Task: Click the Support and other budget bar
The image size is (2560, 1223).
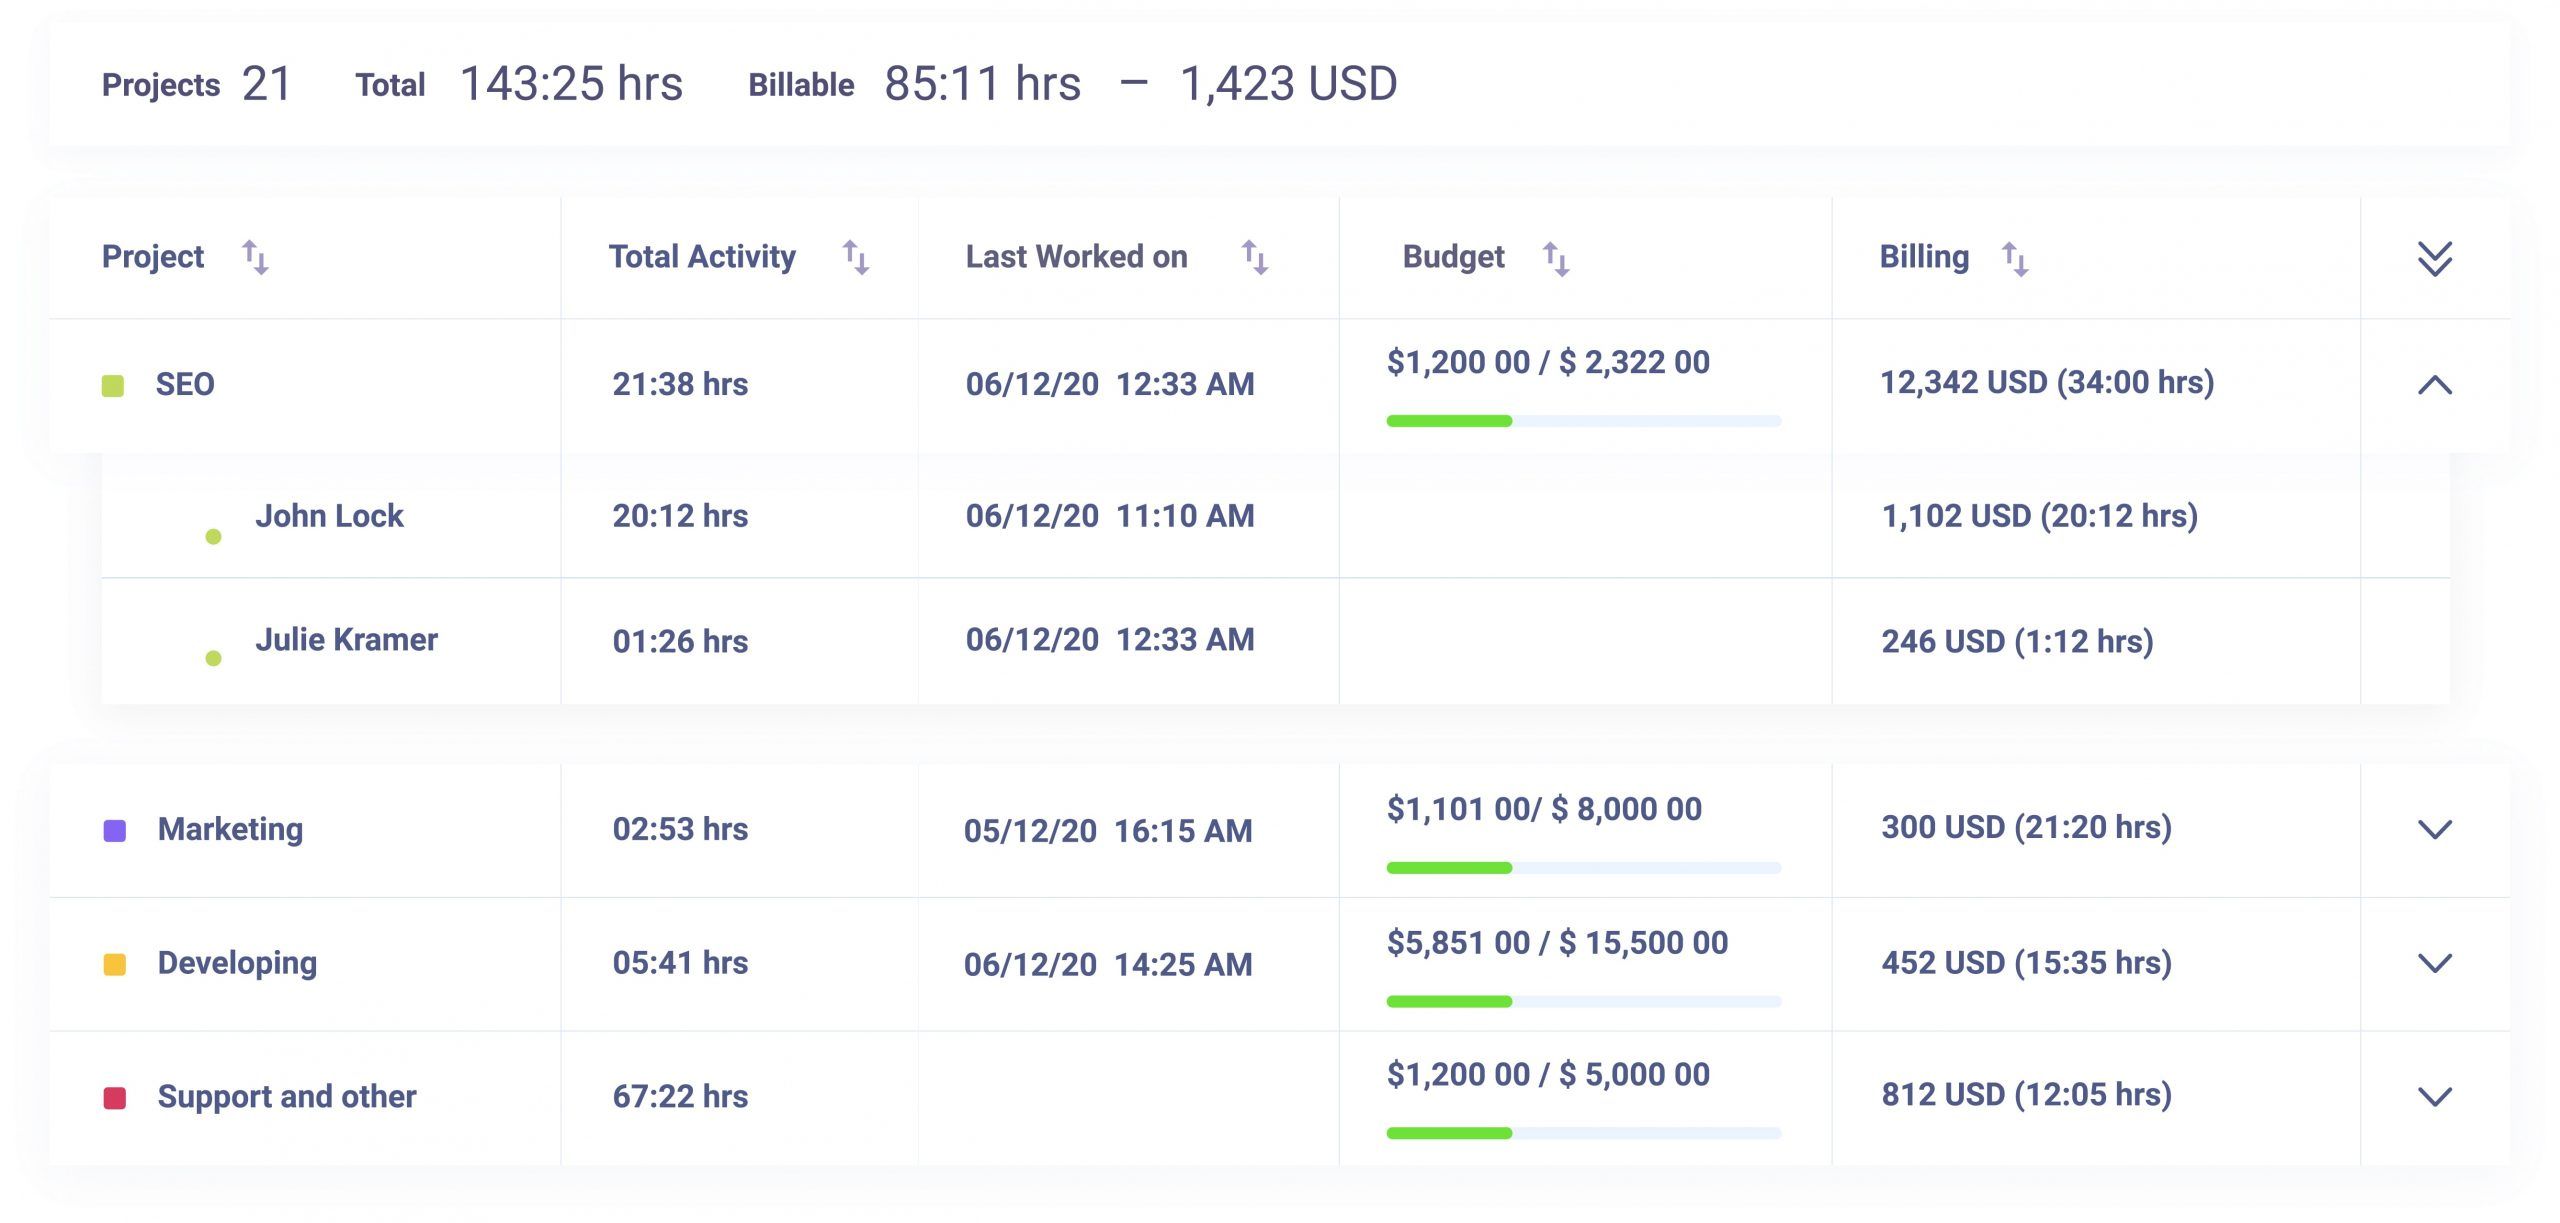Action: [x=1583, y=1133]
